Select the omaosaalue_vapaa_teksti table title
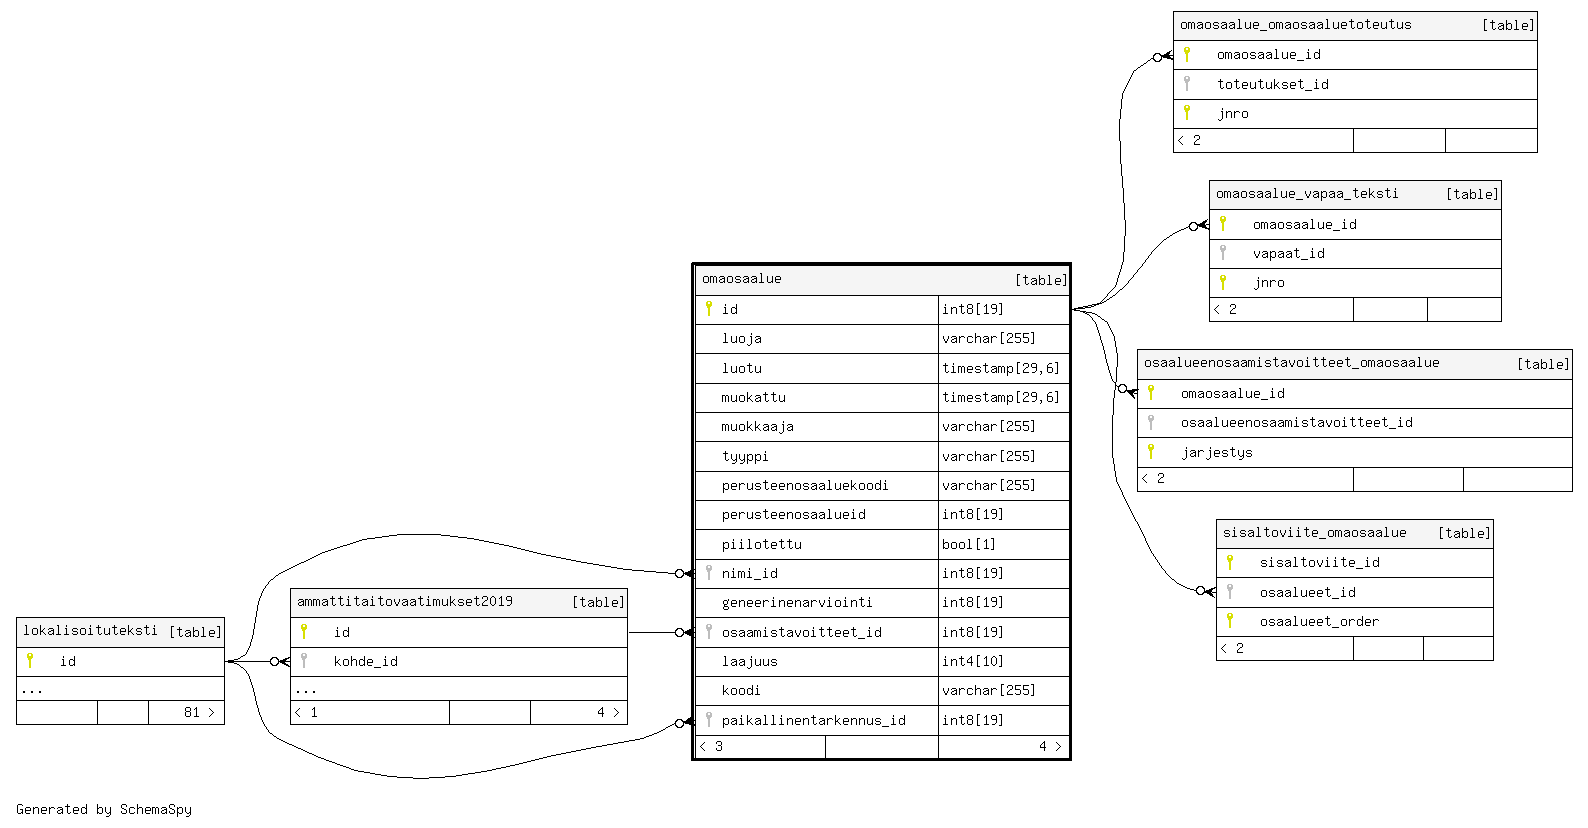The width and height of the screenshot is (1588, 828). pyautogui.click(x=1307, y=194)
